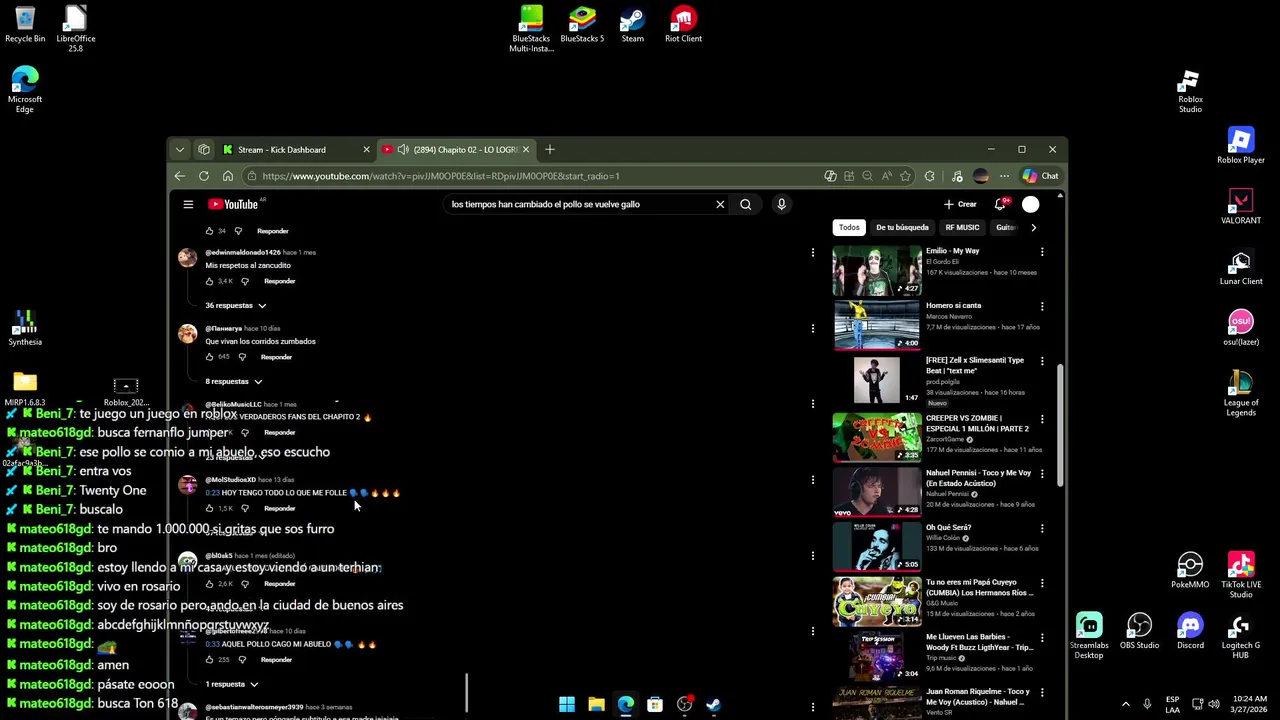Like the 'AQUEL POLLO CAGO MI ABUELO' comment

[210, 660]
